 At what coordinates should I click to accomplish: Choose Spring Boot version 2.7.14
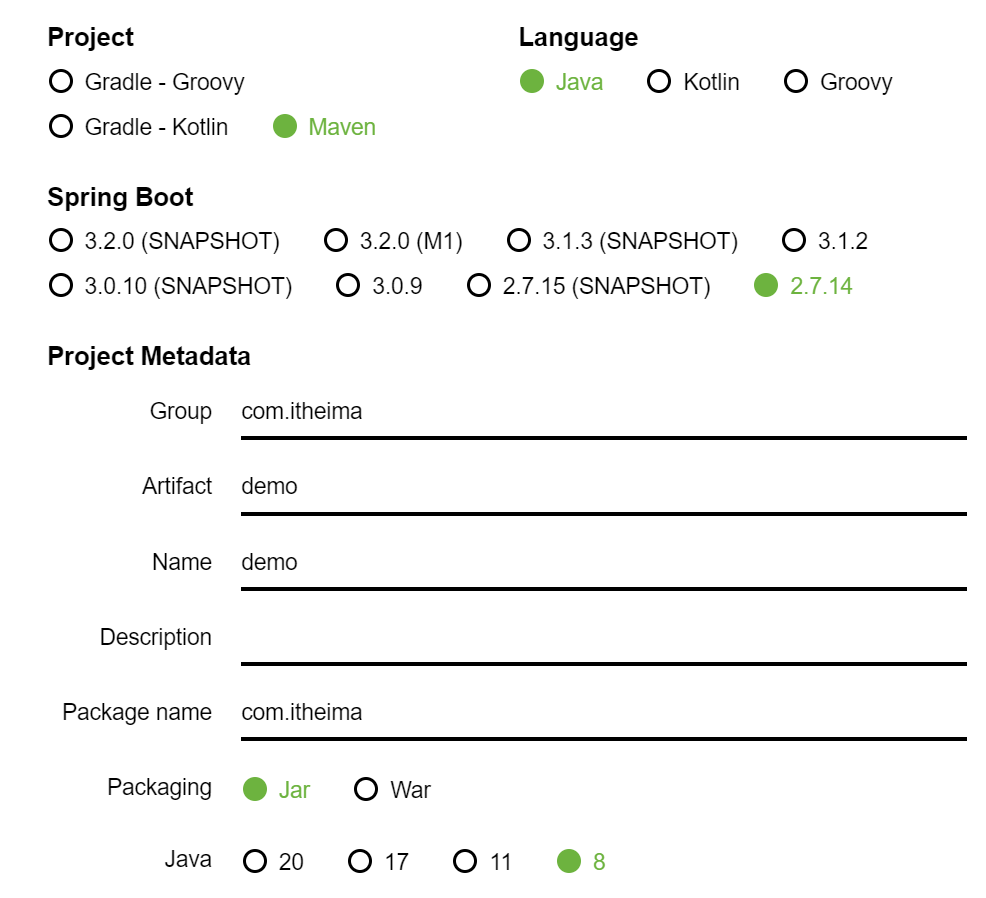(766, 286)
